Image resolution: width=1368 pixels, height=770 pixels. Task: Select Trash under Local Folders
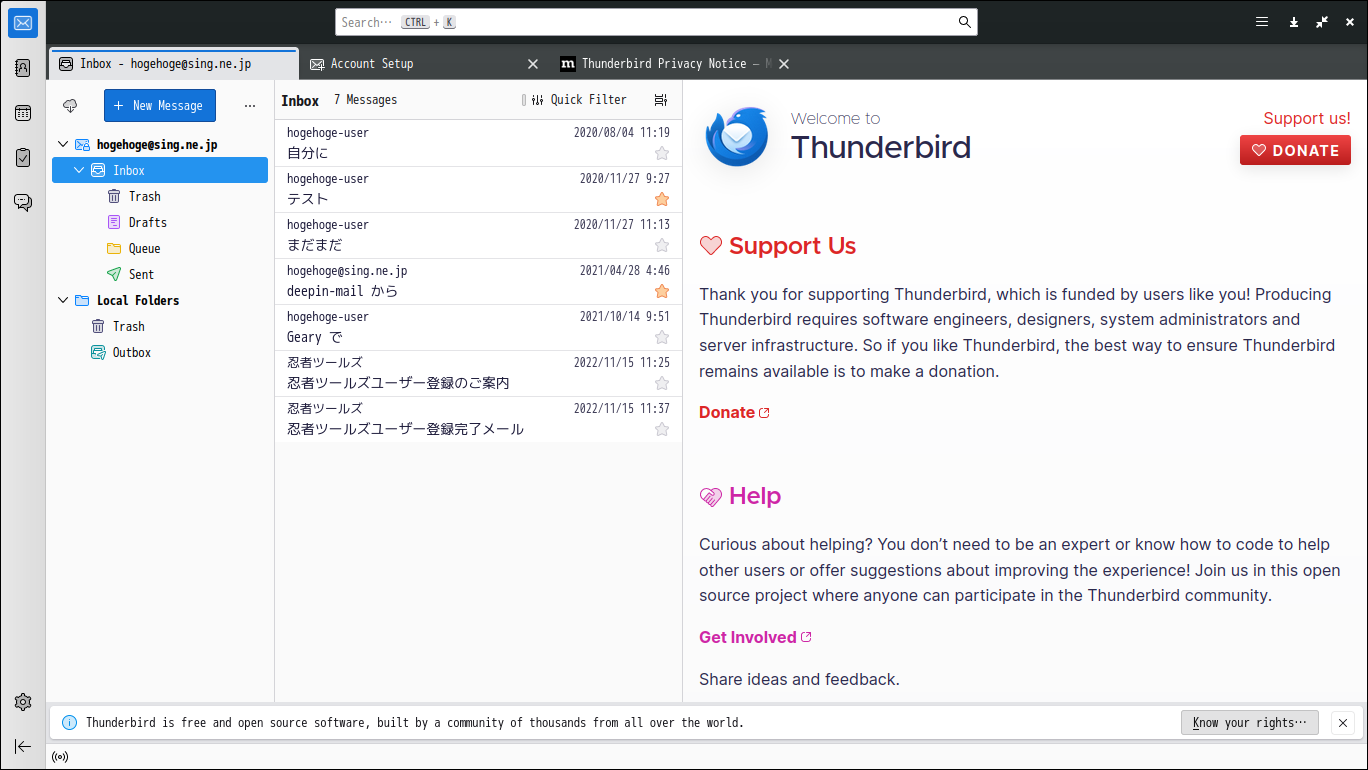click(160, 327)
